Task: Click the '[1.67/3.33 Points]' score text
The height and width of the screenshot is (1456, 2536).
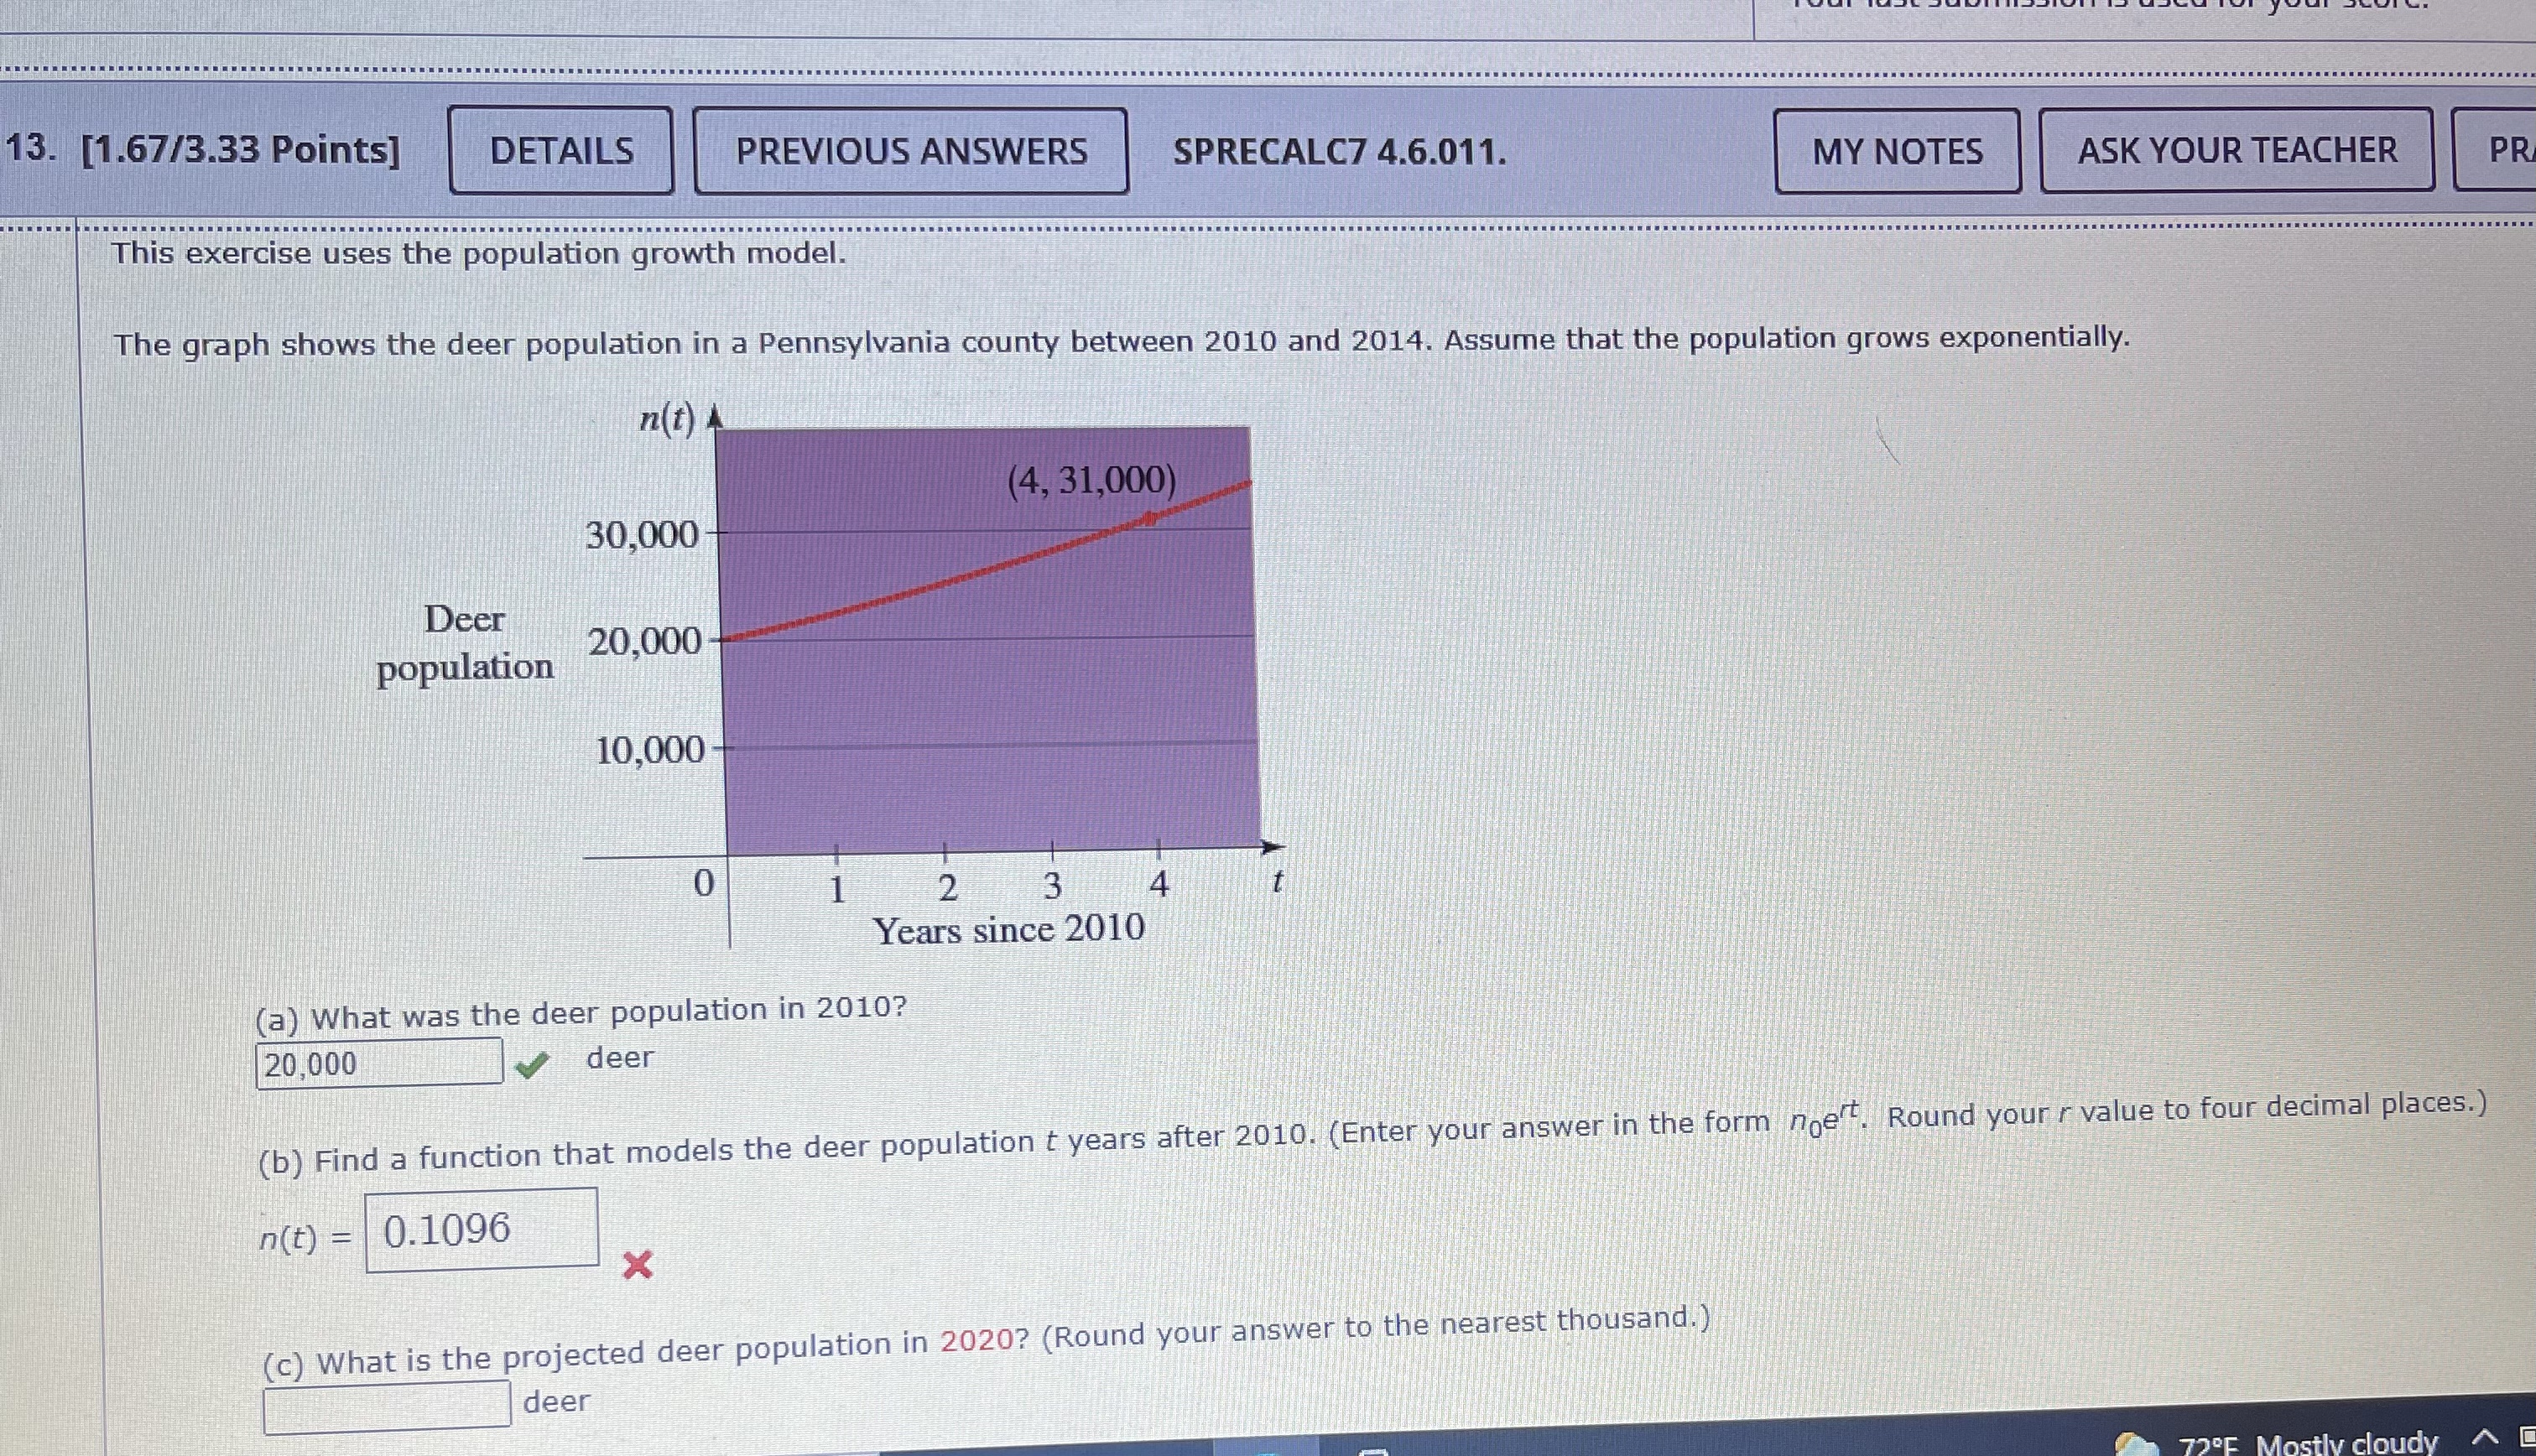Action: click(240, 150)
